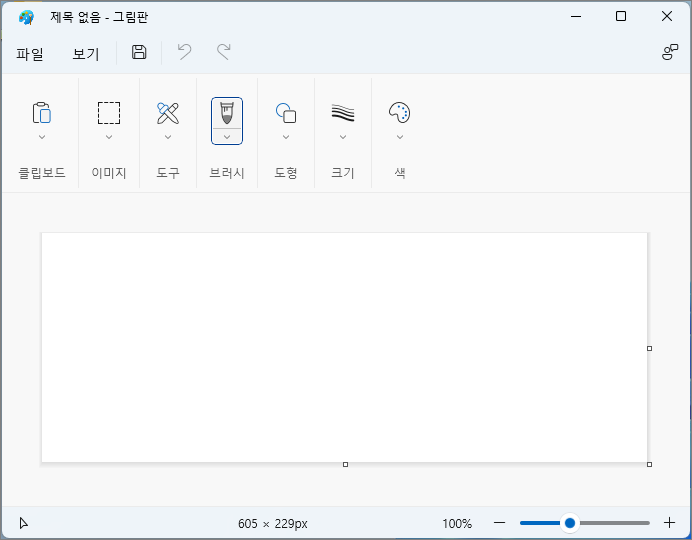Close the 그림판 window
Viewport: 692px width, 540px height.
tap(667, 16)
